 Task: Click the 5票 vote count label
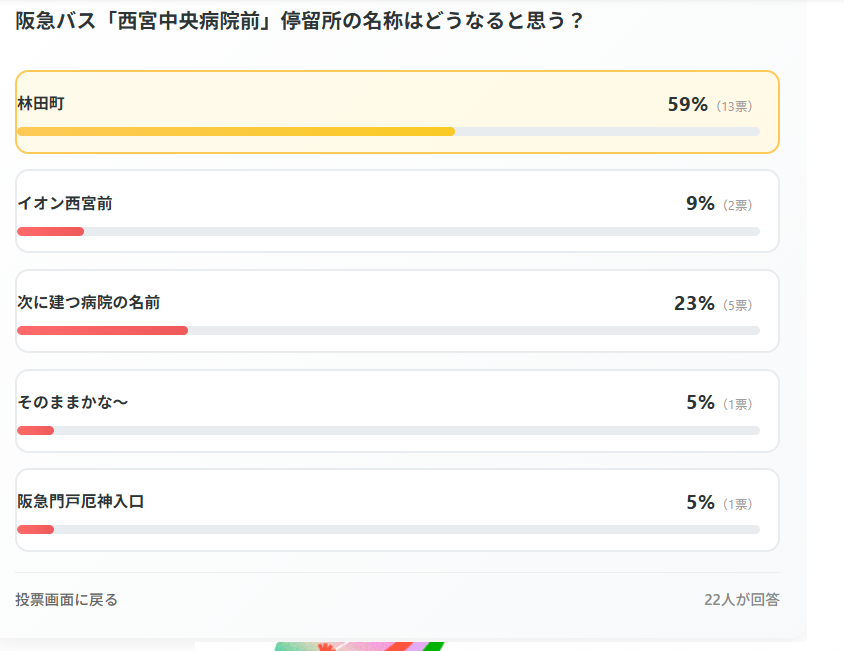point(737,305)
